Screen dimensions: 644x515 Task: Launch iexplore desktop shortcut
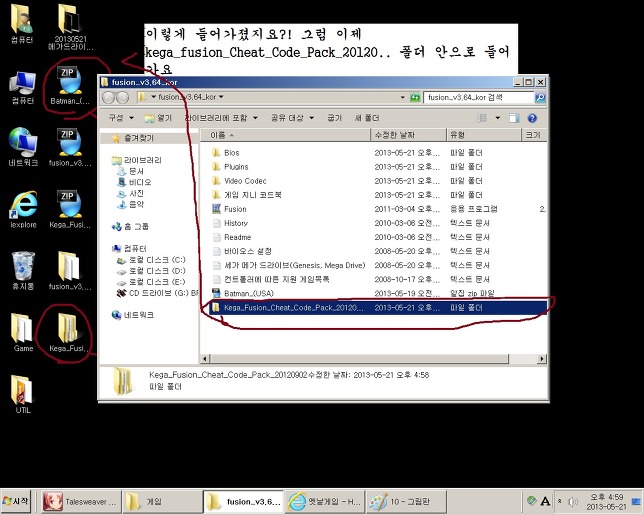tap(23, 209)
